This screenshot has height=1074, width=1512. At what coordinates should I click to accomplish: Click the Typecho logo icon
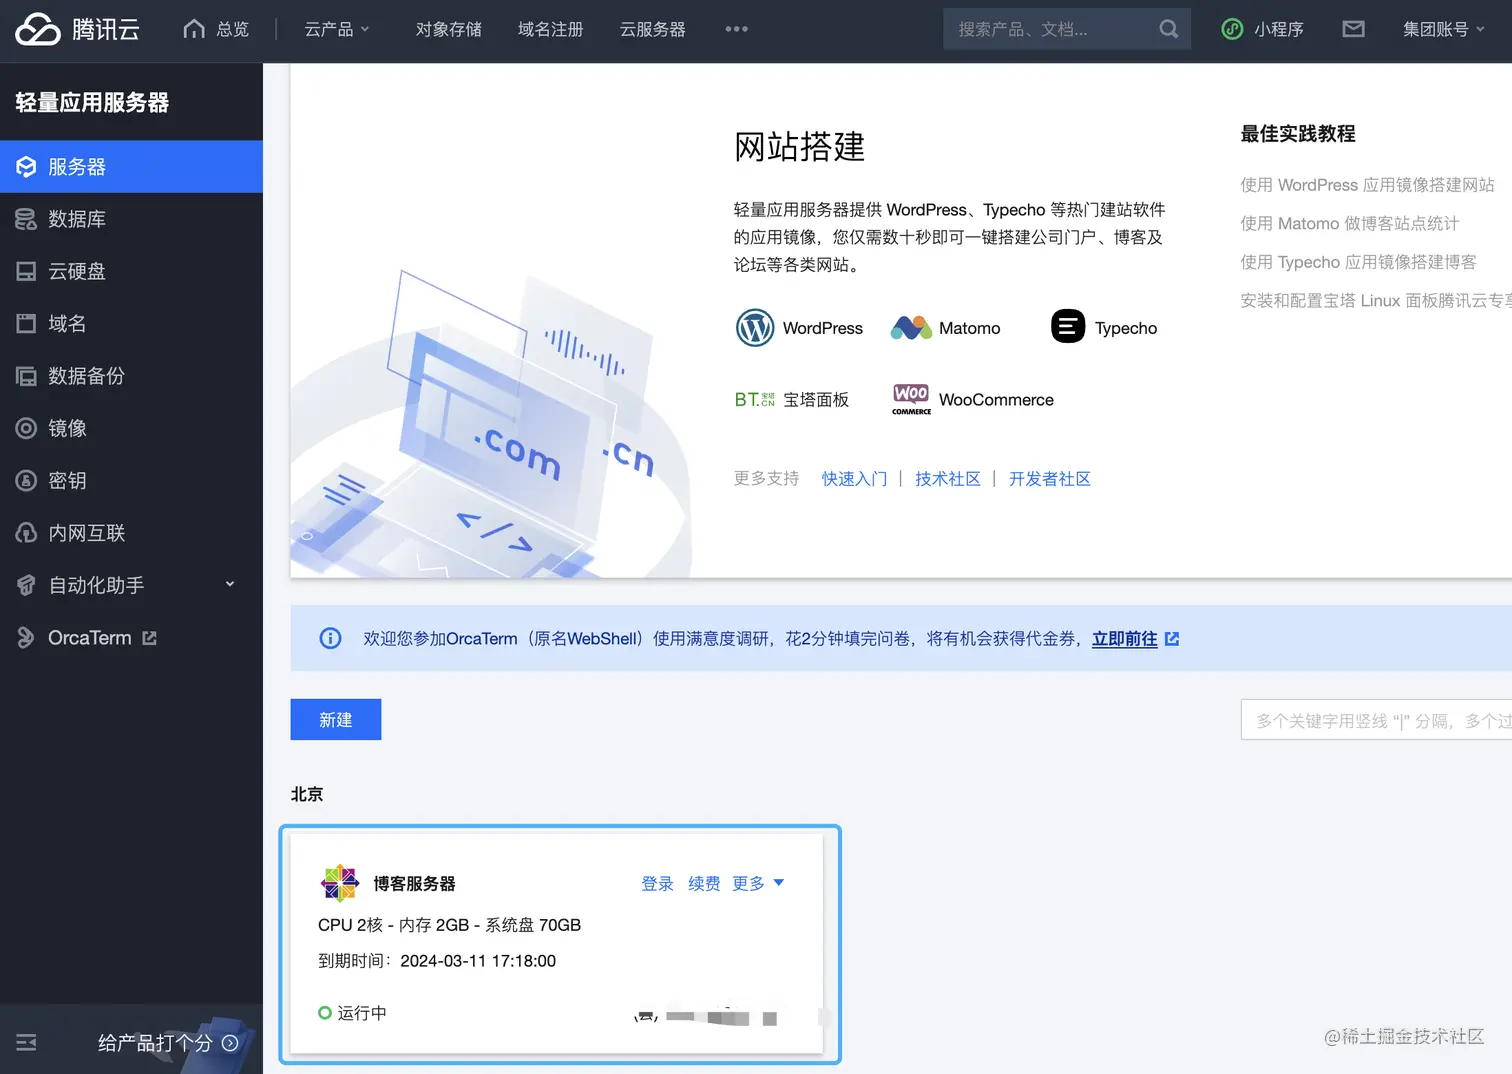pos(1068,326)
